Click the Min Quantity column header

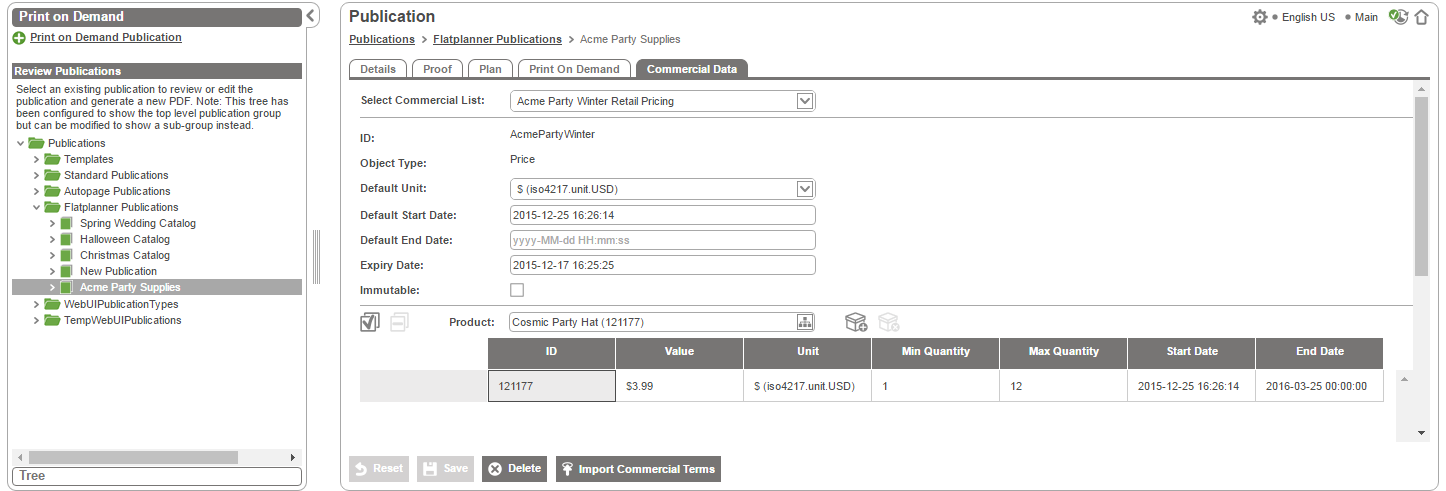coord(936,352)
